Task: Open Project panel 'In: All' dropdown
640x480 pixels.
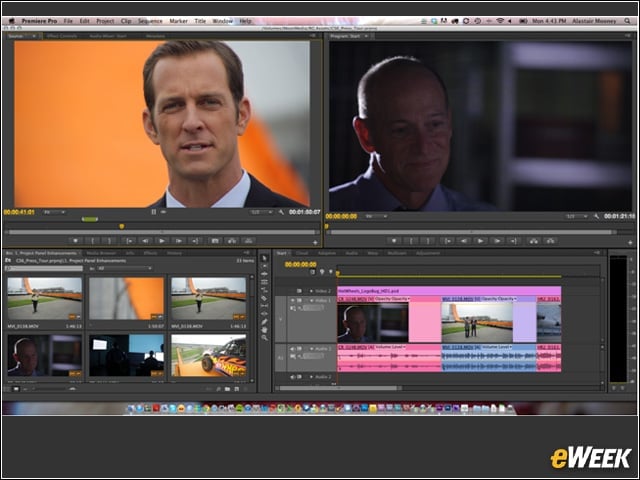Action: (x=124, y=268)
